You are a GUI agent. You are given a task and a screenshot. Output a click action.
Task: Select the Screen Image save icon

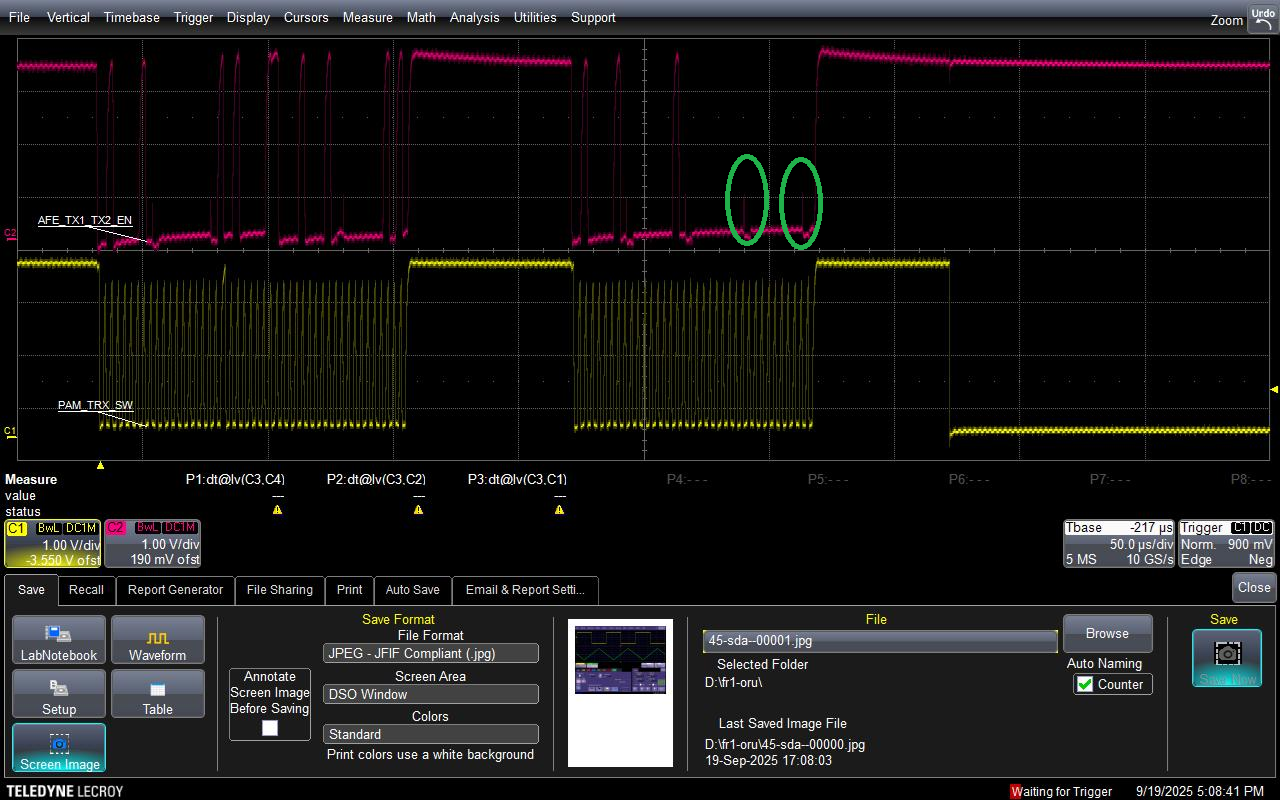click(59, 748)
